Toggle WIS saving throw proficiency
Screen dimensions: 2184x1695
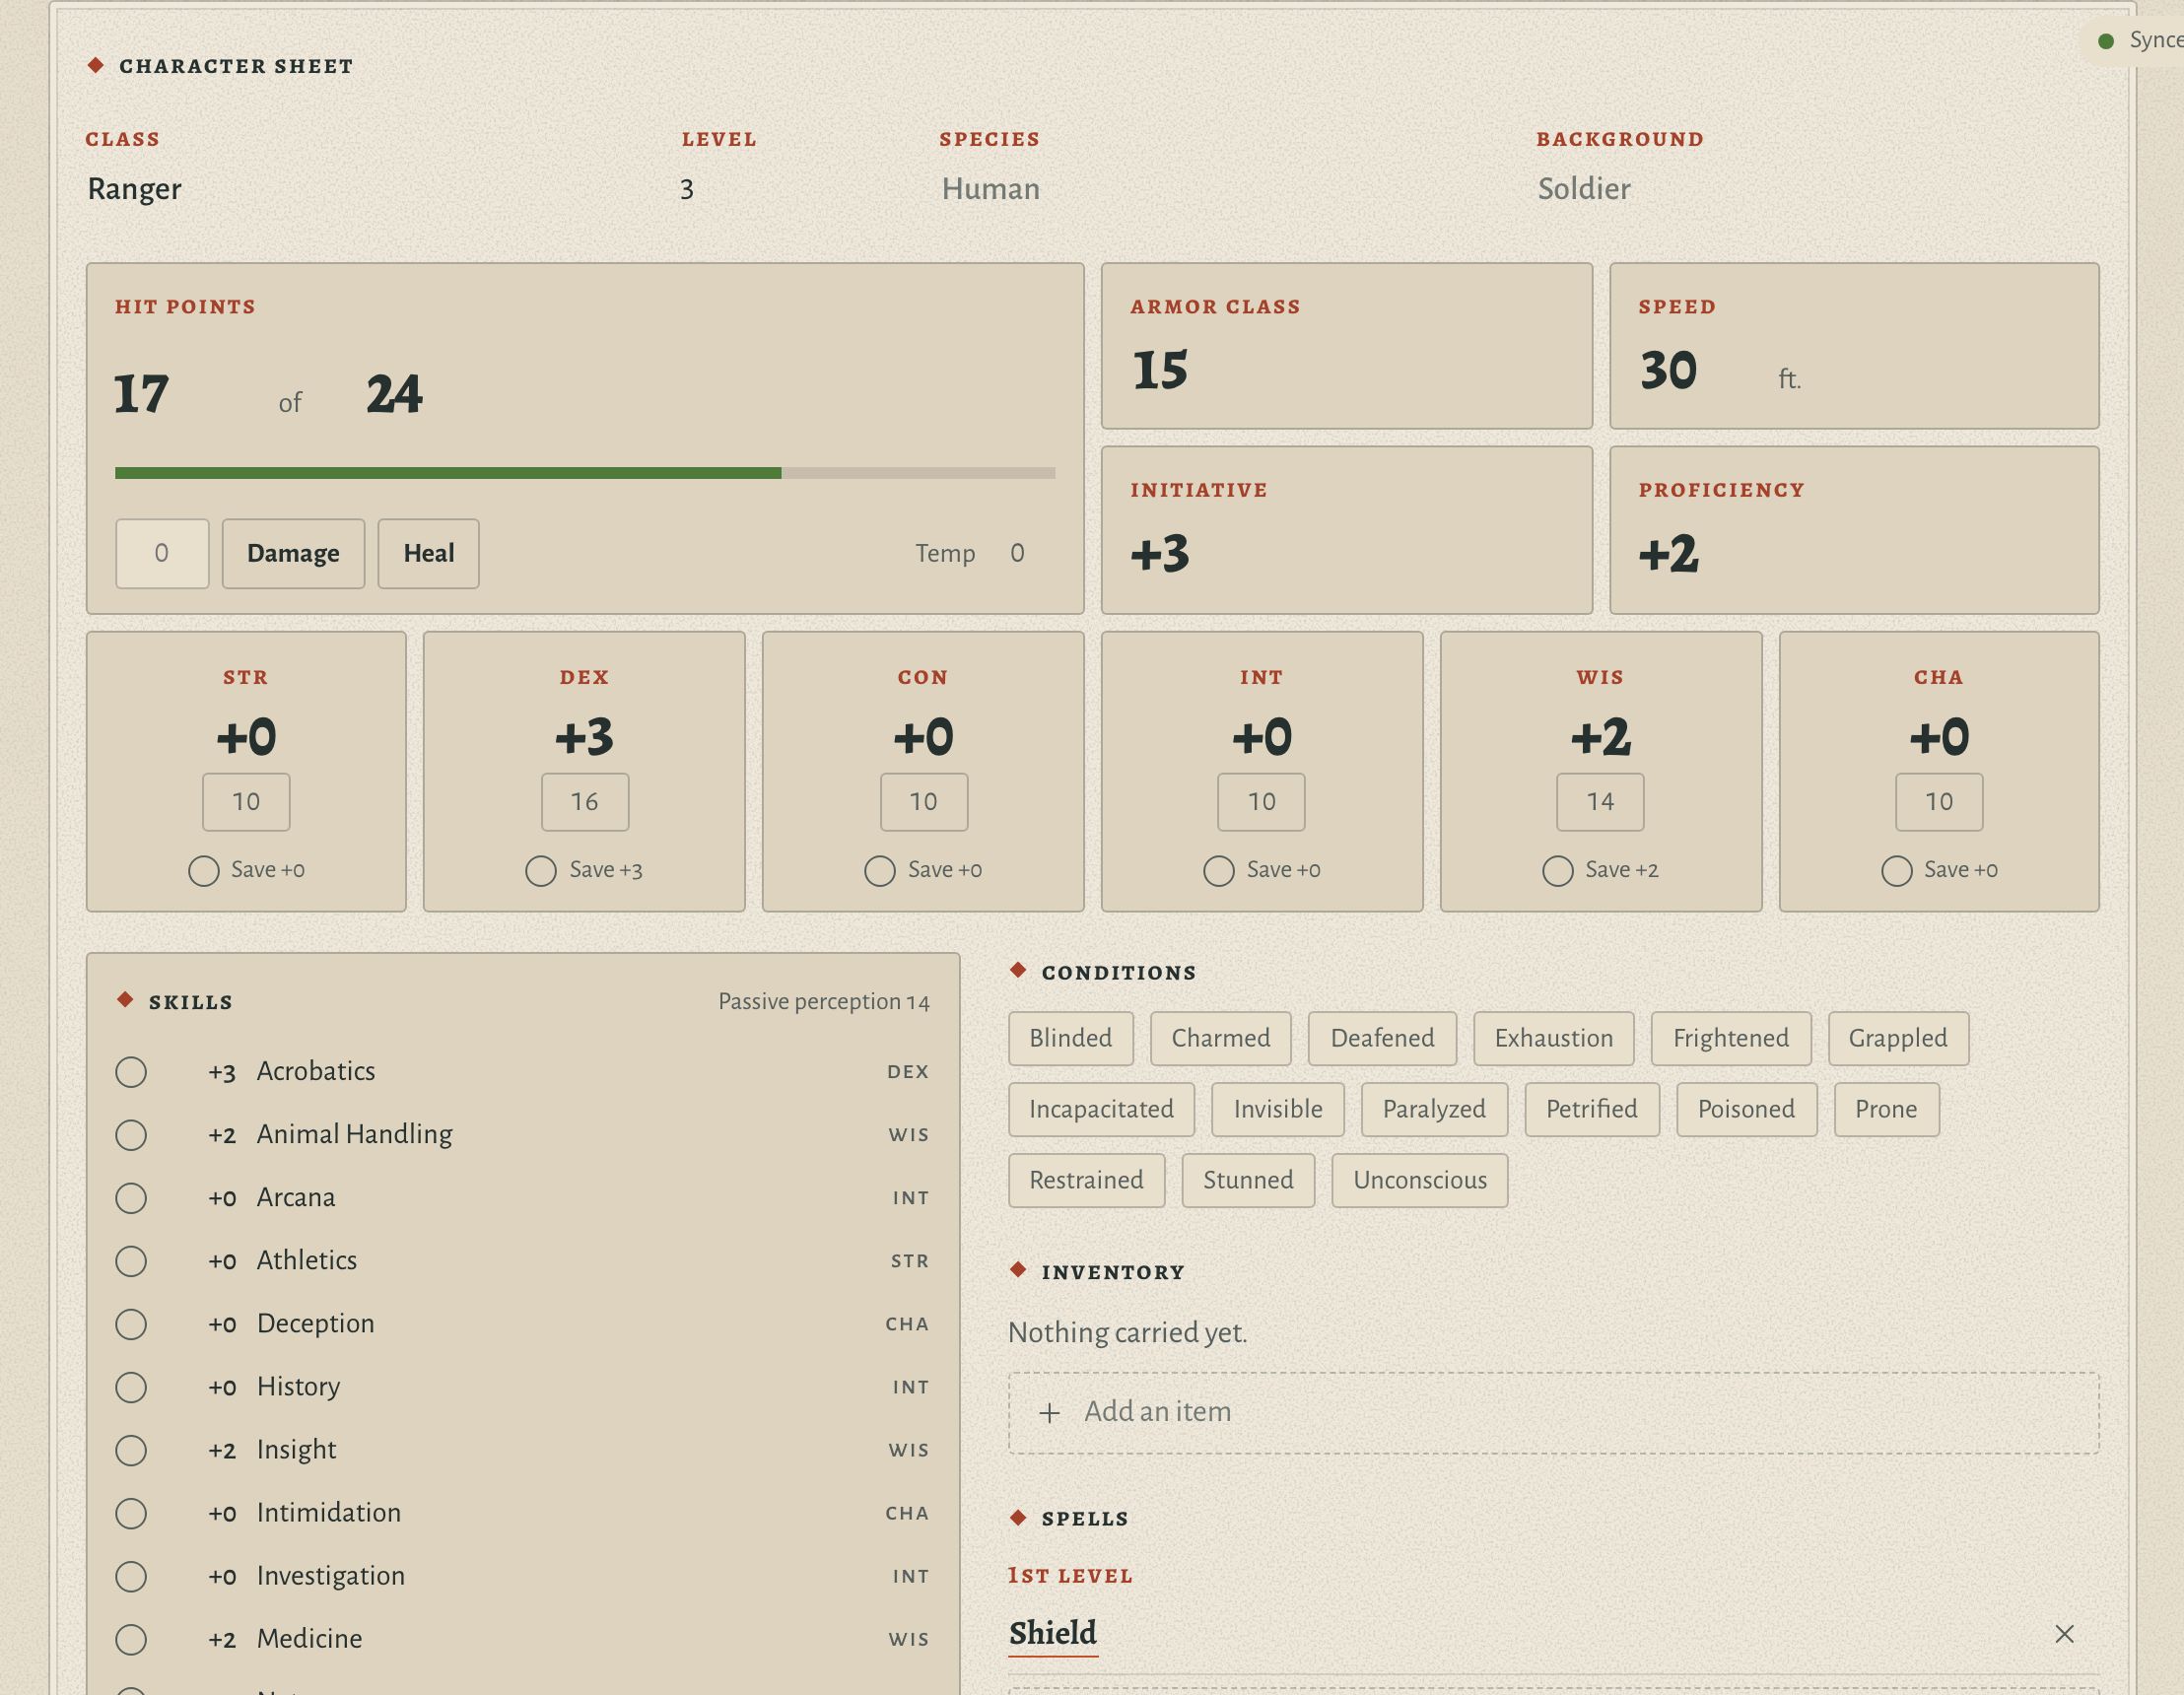tap(1557, 870)
